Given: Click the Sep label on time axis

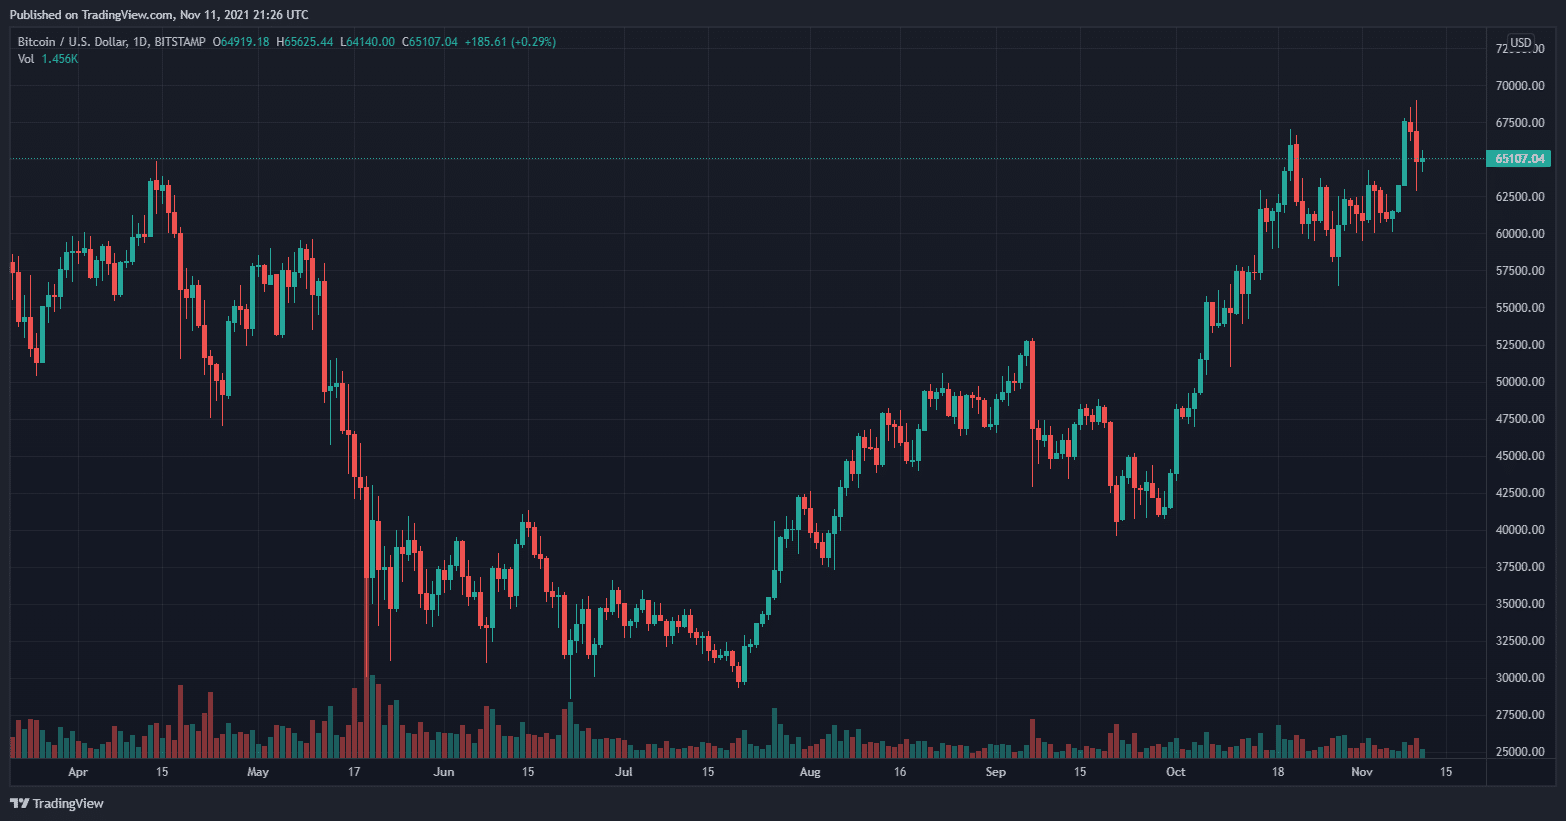Looking at the screenshot, I should (995, 772).
